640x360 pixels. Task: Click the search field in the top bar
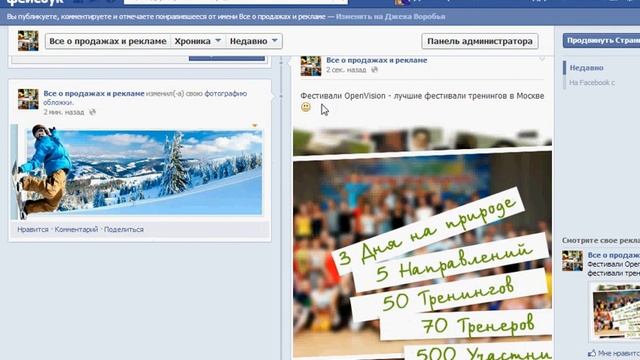click(236, 2)
